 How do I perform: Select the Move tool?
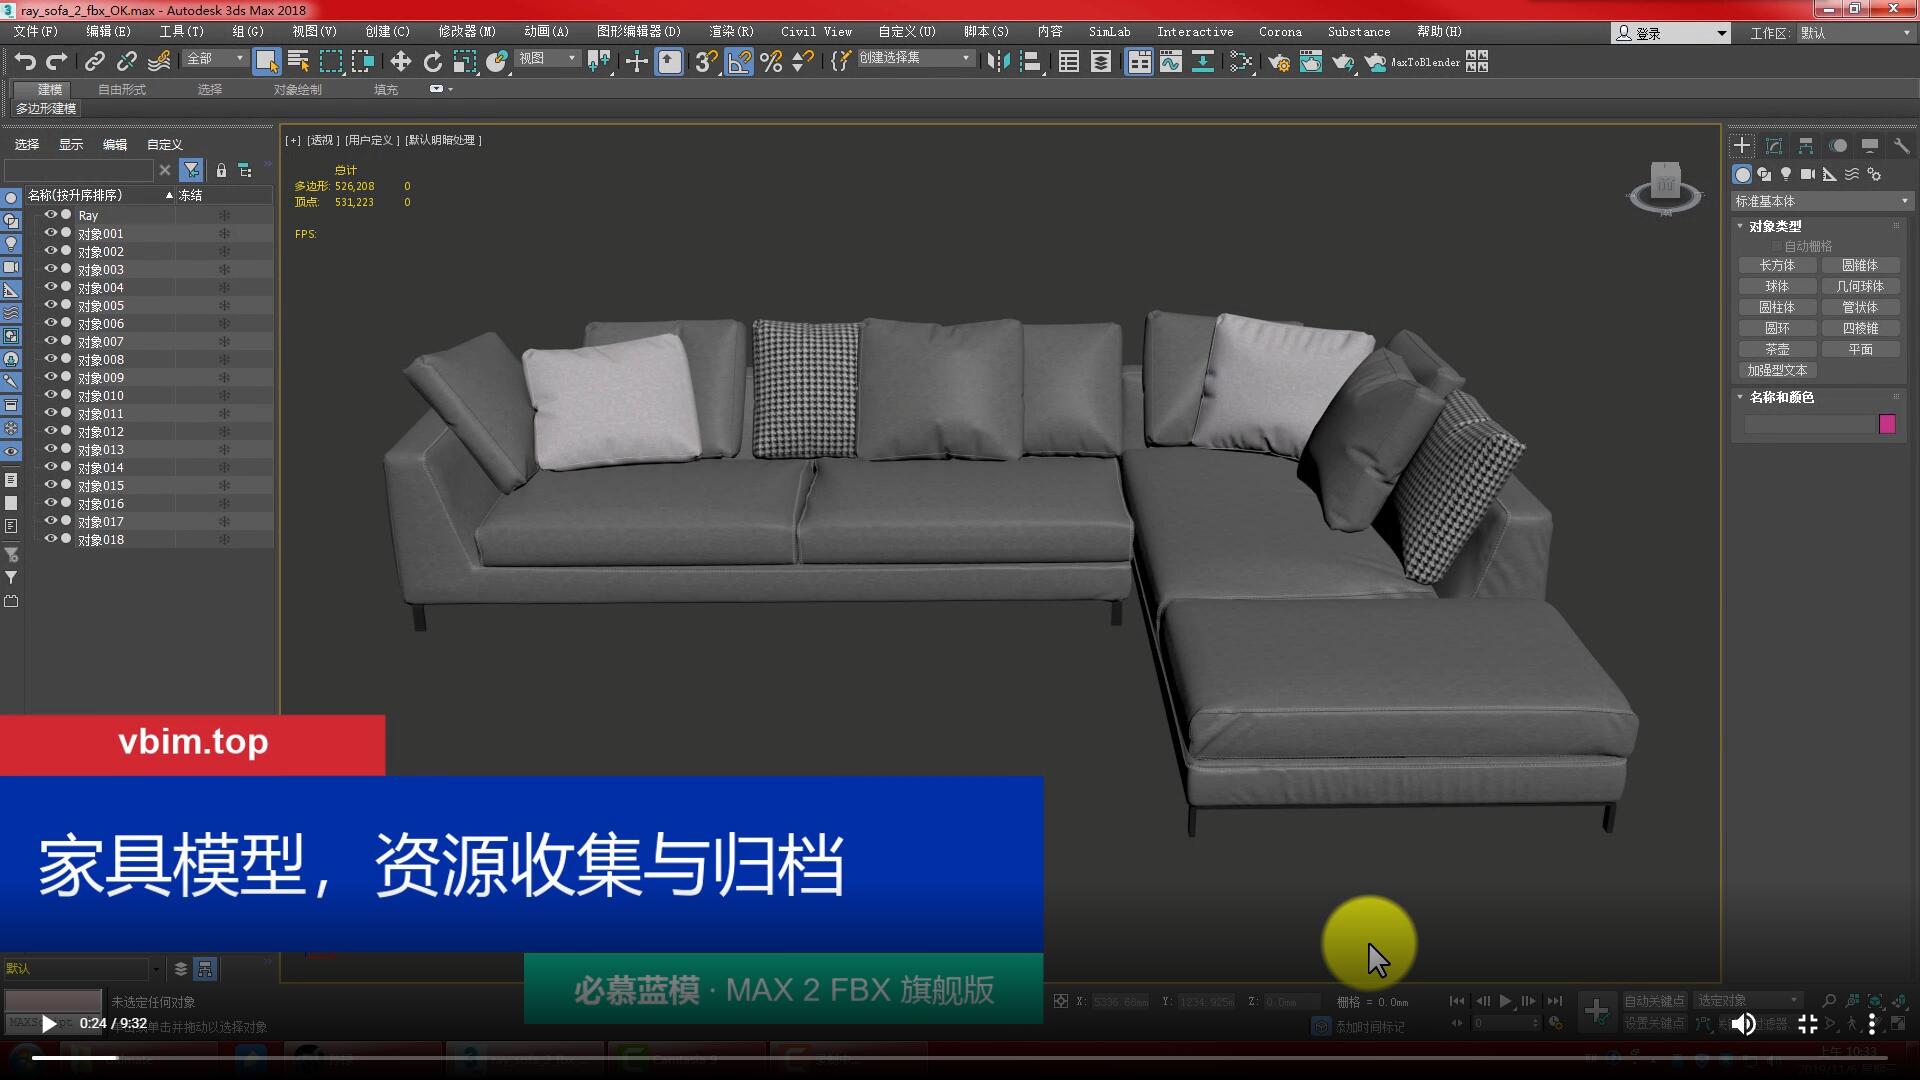[x=400, y=62]
